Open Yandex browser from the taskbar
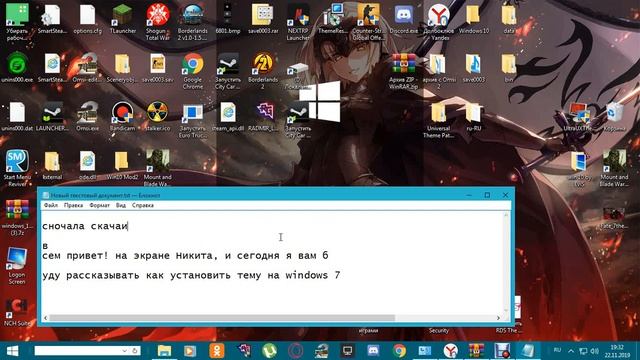Image resolution: width=640 pixels, height=360 pixels. tap(451, 351)
